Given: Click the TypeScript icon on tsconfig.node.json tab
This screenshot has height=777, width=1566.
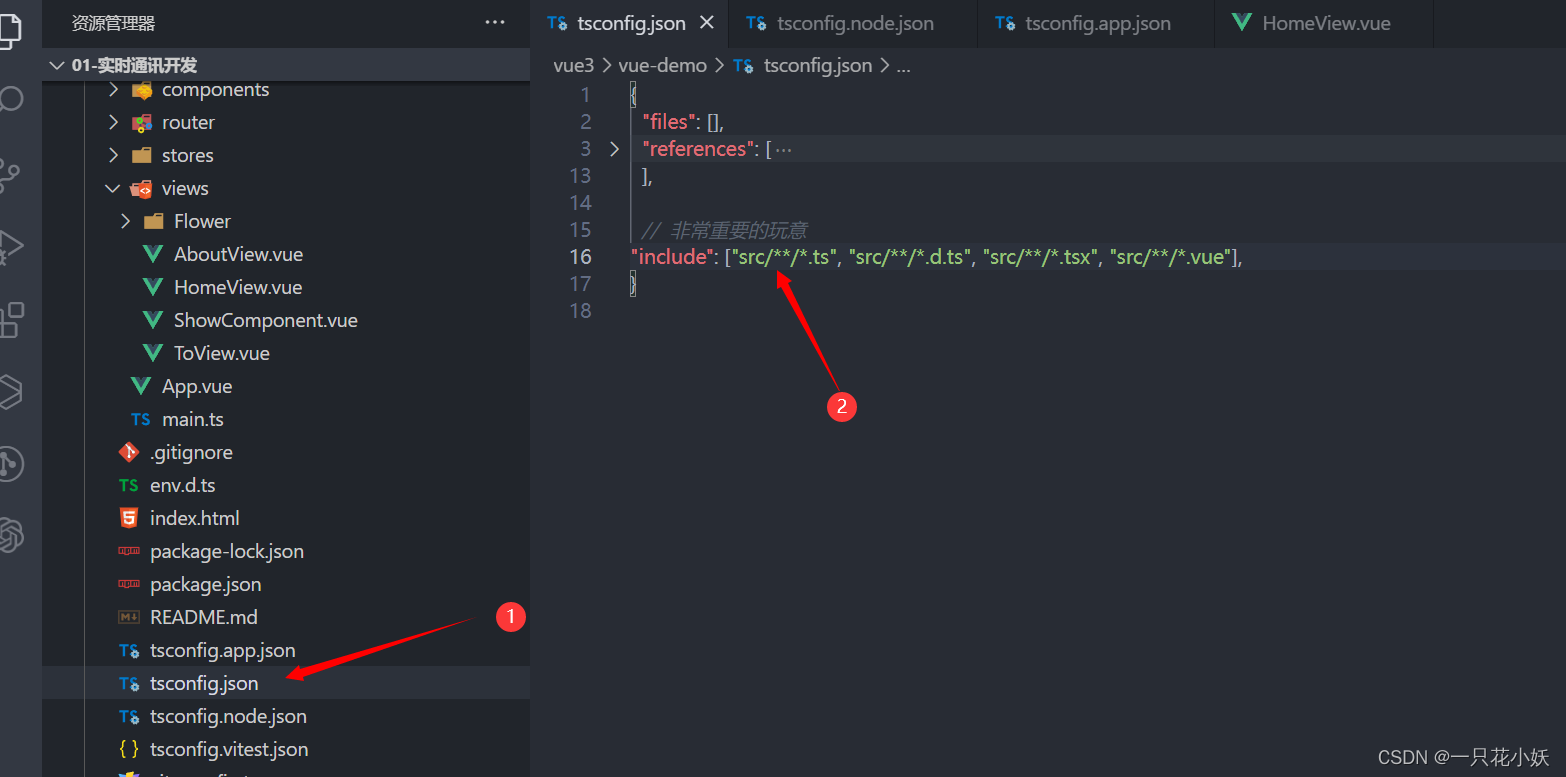Looking at the screenshot, I should click(757, 22).
